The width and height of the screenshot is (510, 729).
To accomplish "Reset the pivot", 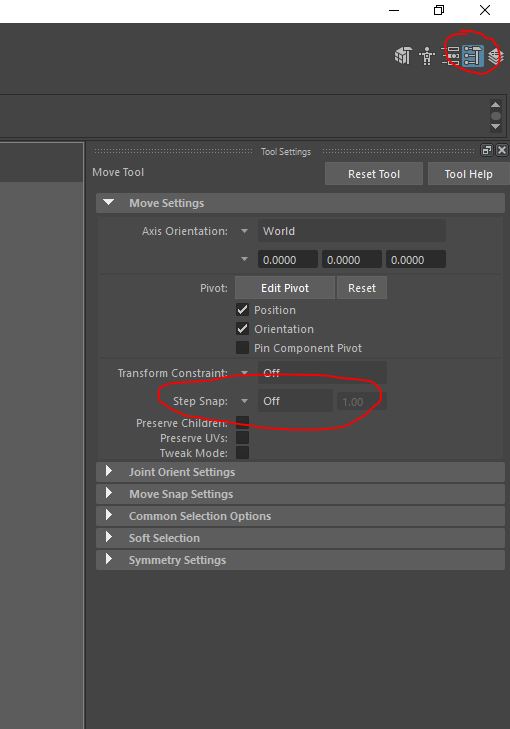I will coord(362,288).
